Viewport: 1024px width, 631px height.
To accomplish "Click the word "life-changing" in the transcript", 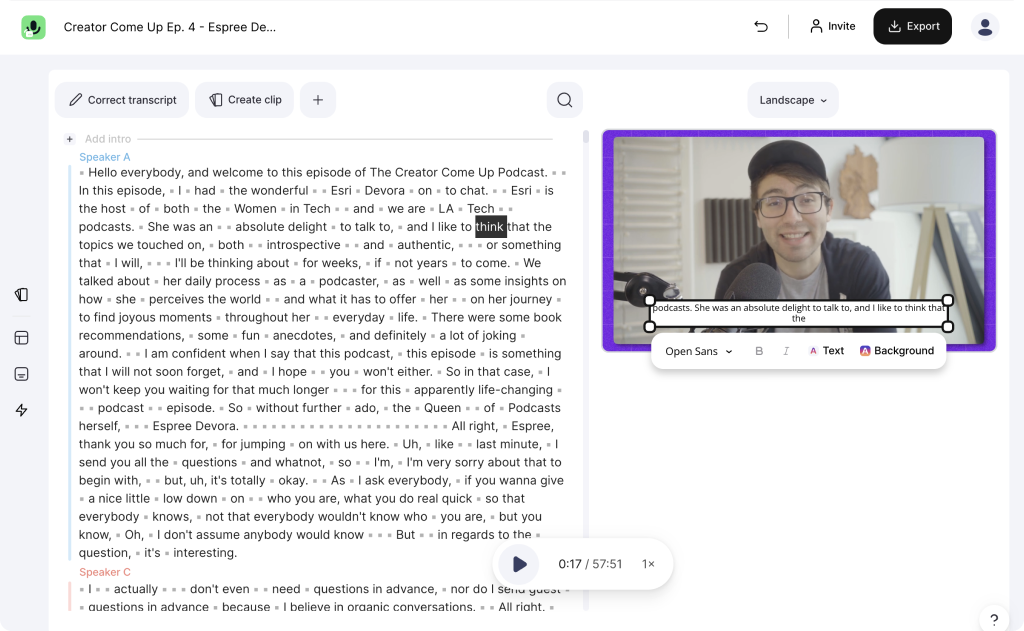I will [516, 390].
